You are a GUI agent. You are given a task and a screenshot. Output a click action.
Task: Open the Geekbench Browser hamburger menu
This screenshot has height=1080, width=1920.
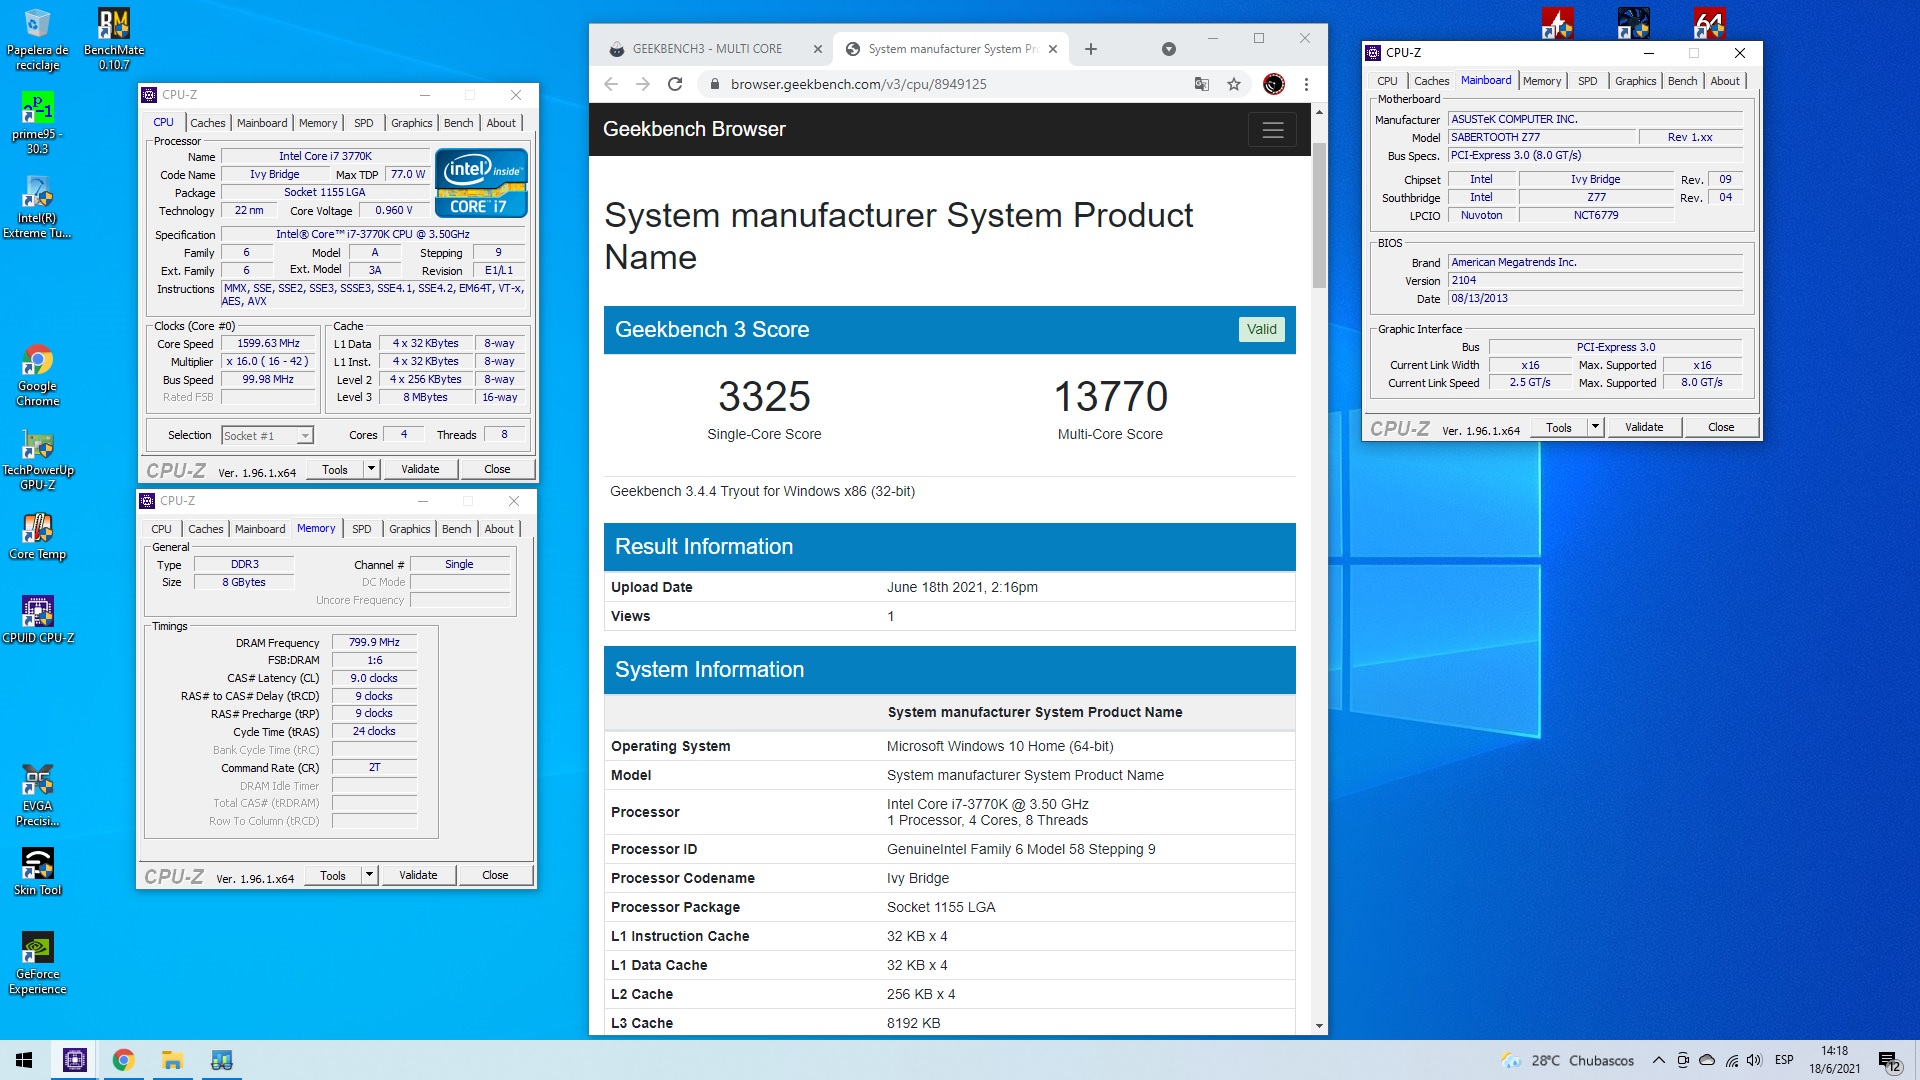(1273, 130)
